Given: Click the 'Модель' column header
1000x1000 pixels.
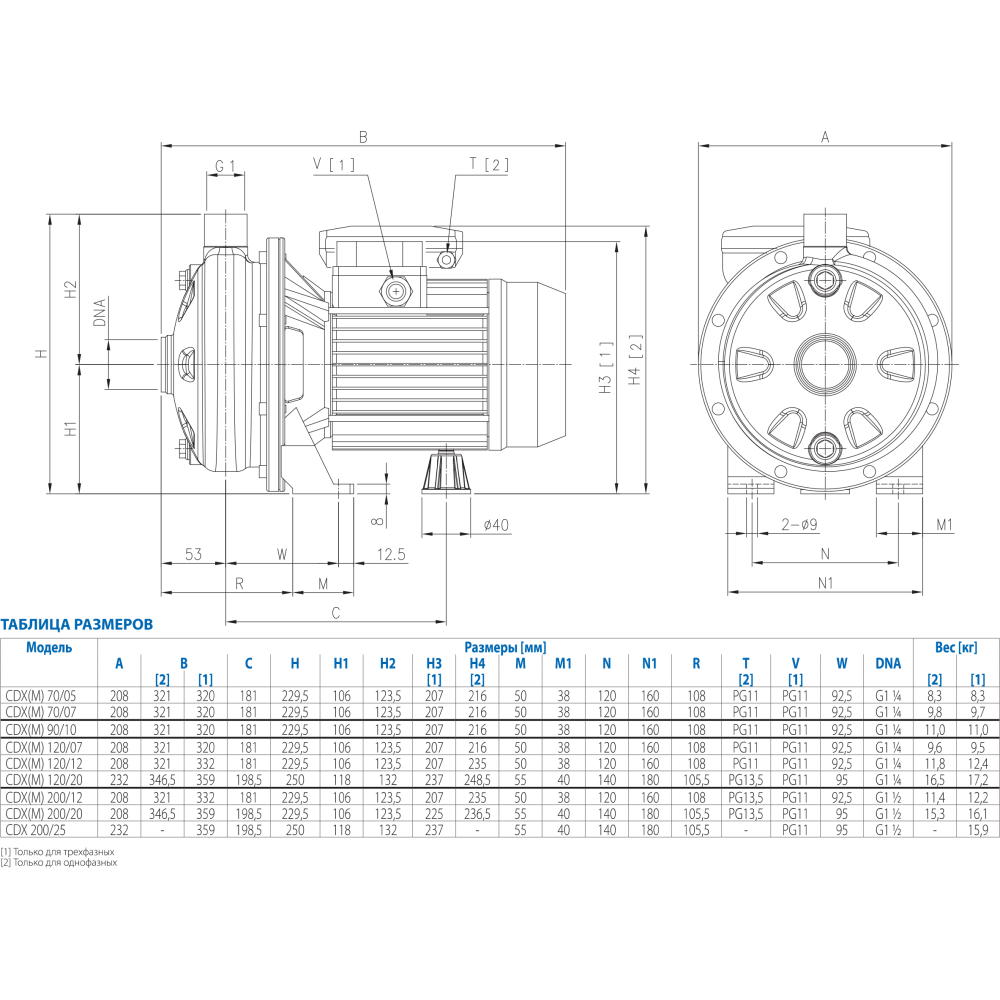Looking at the screenshot, I should click(x=49, y=647).
